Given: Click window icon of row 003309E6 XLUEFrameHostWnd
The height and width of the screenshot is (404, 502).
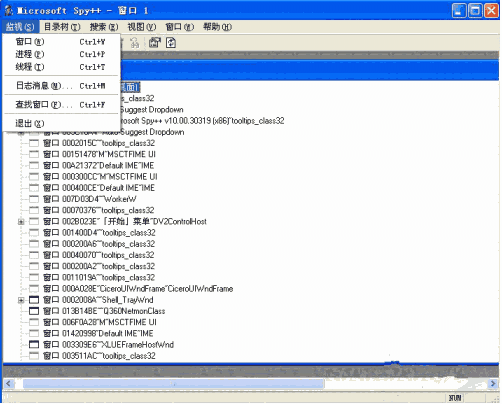Looking at the screenshot, I should coord(34,345).
